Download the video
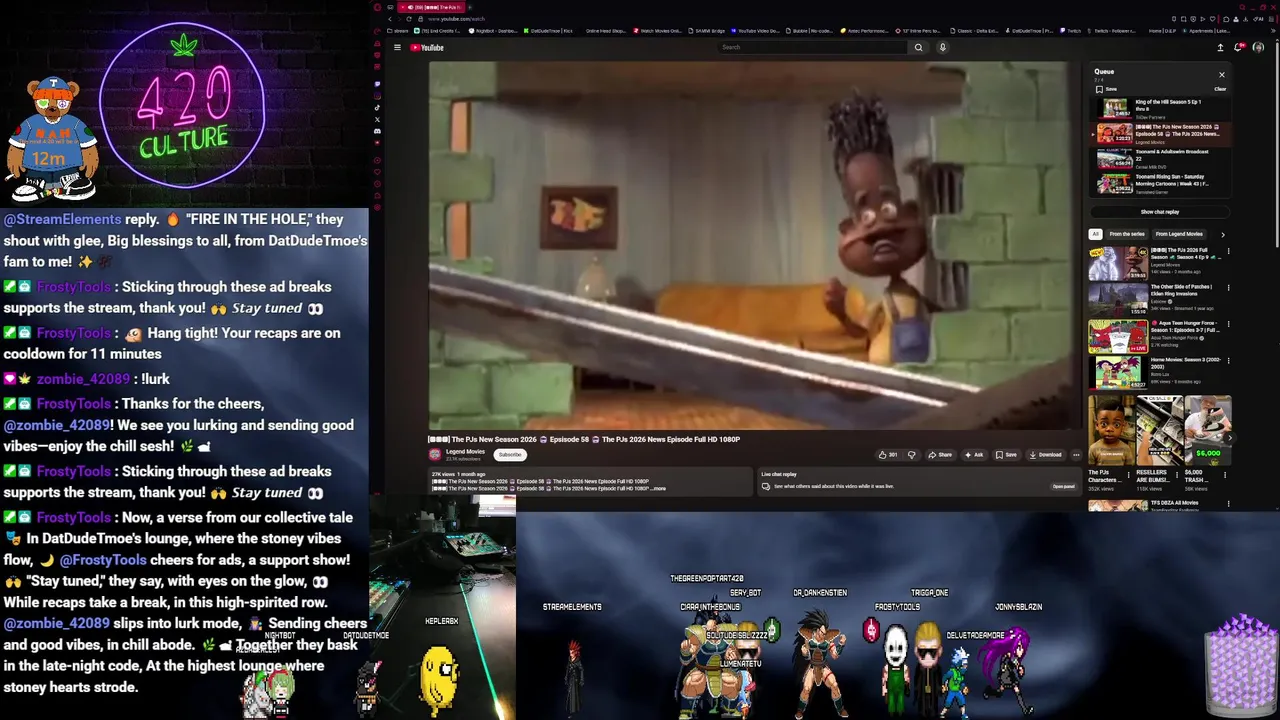This screenshot has height=720, width=1280. pos(1044,455)
